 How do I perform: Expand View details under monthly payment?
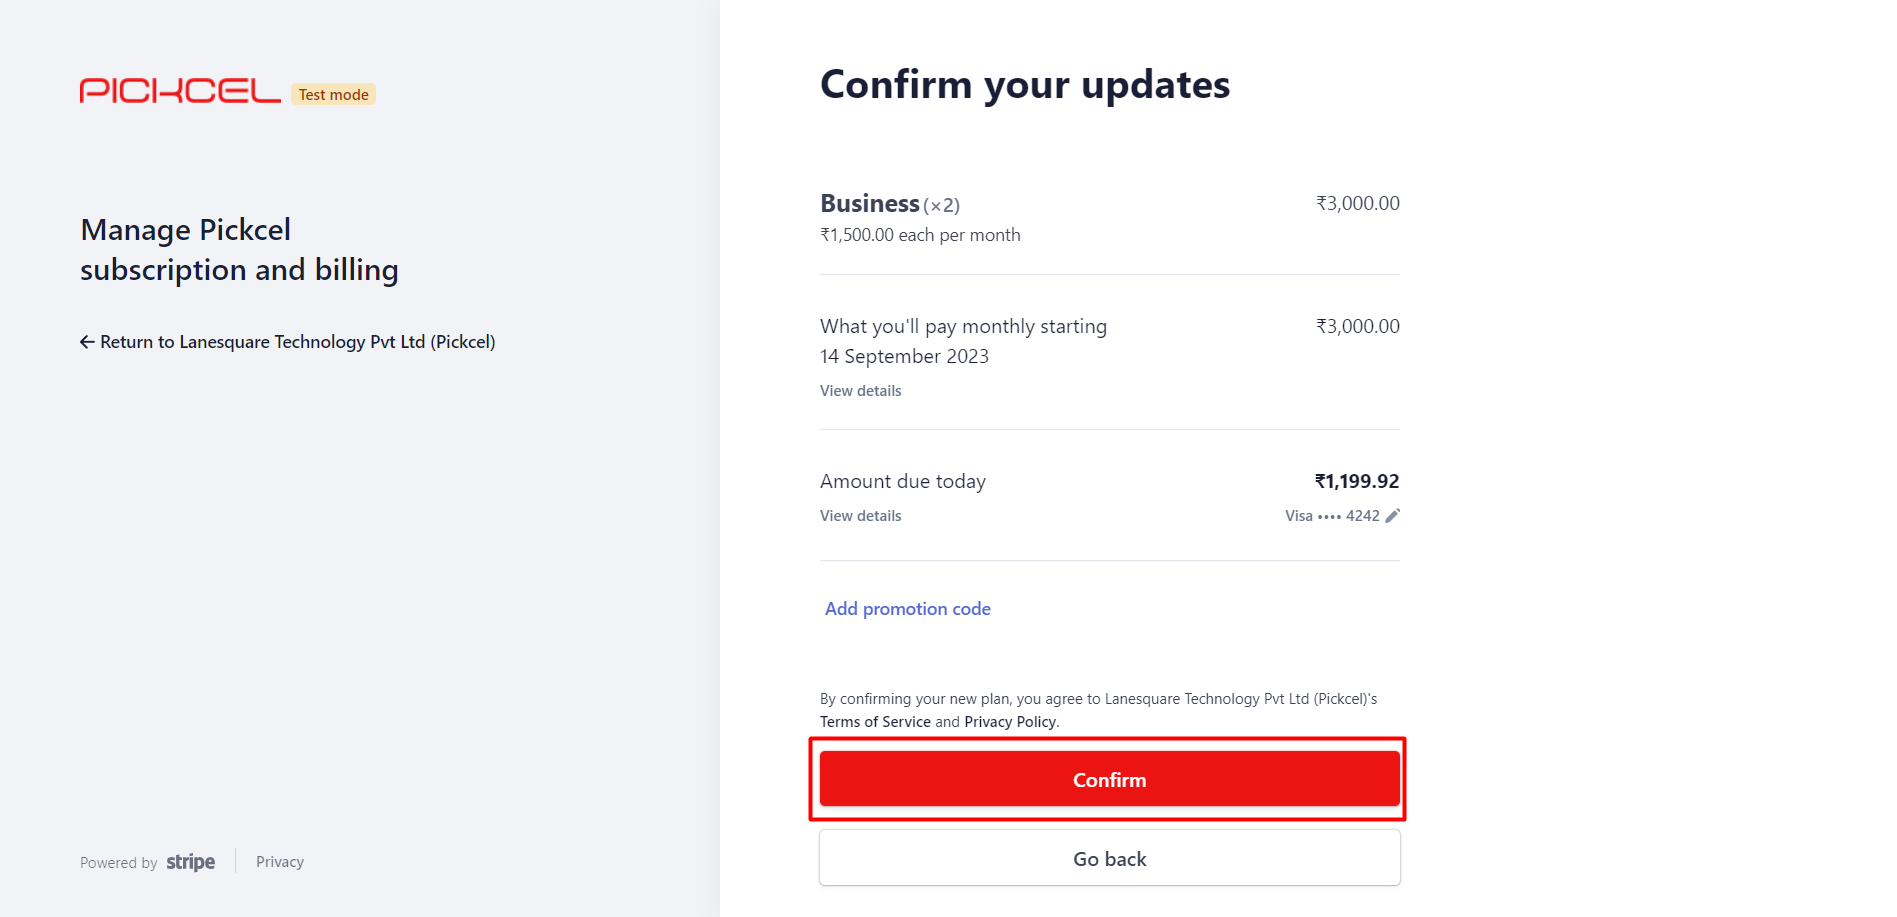(x=860, y=391)
